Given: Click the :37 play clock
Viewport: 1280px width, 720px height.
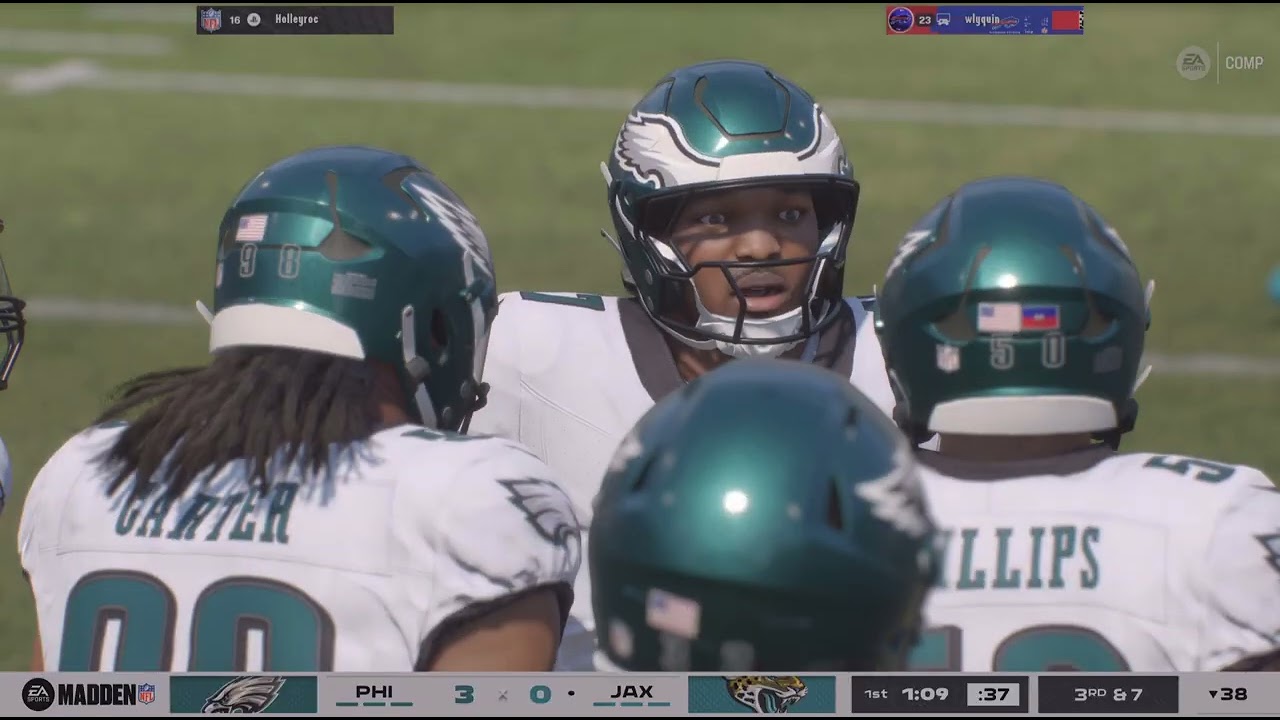Looking at the screenshot, I should click(993, 694).
